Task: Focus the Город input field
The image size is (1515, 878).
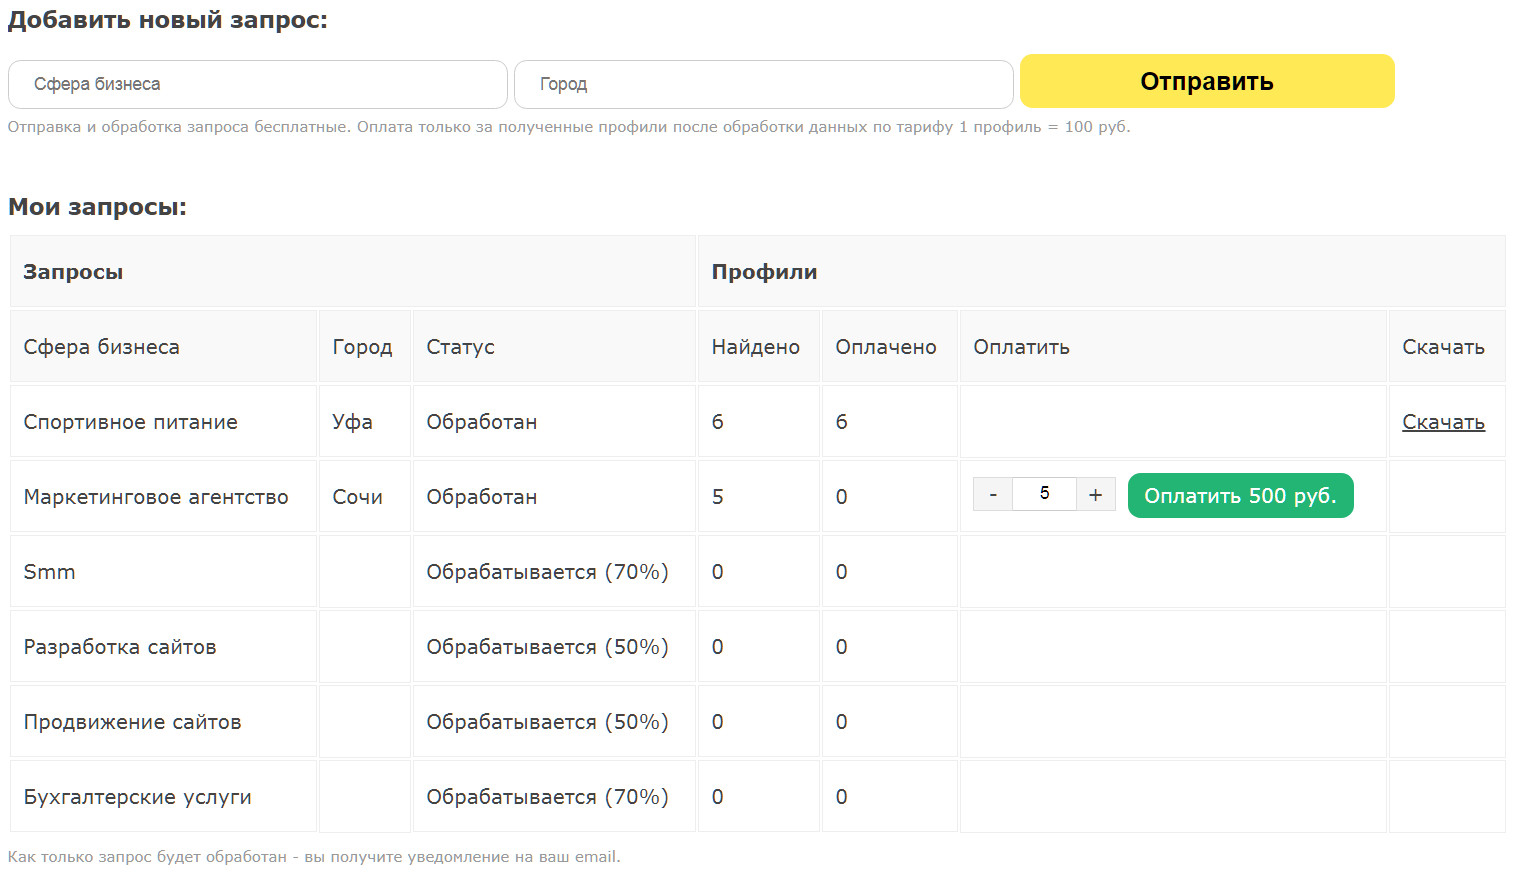Action: click(764, 84)
